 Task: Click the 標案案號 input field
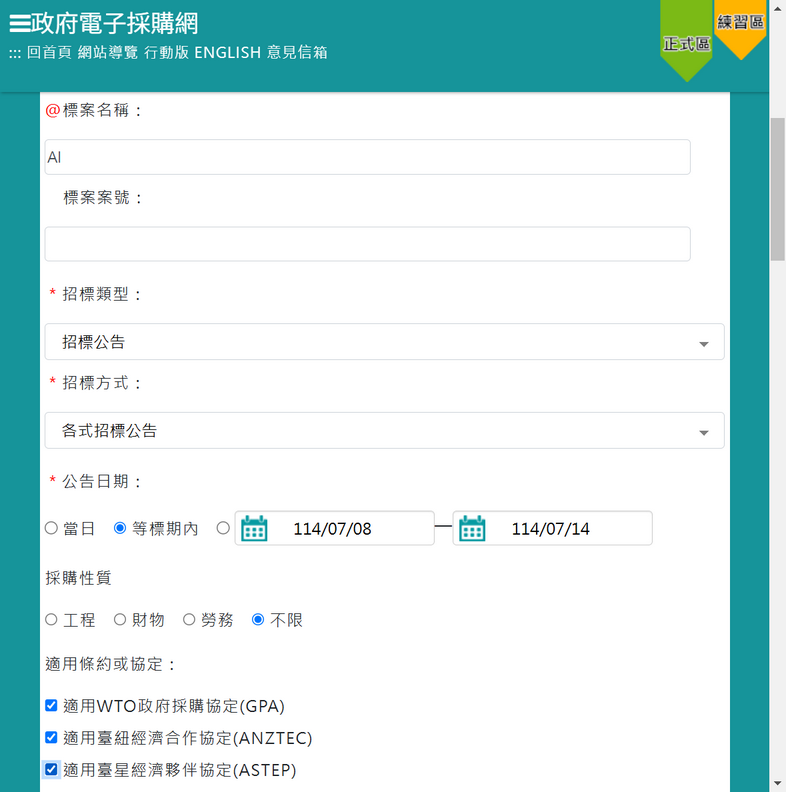tap(367, 244)
